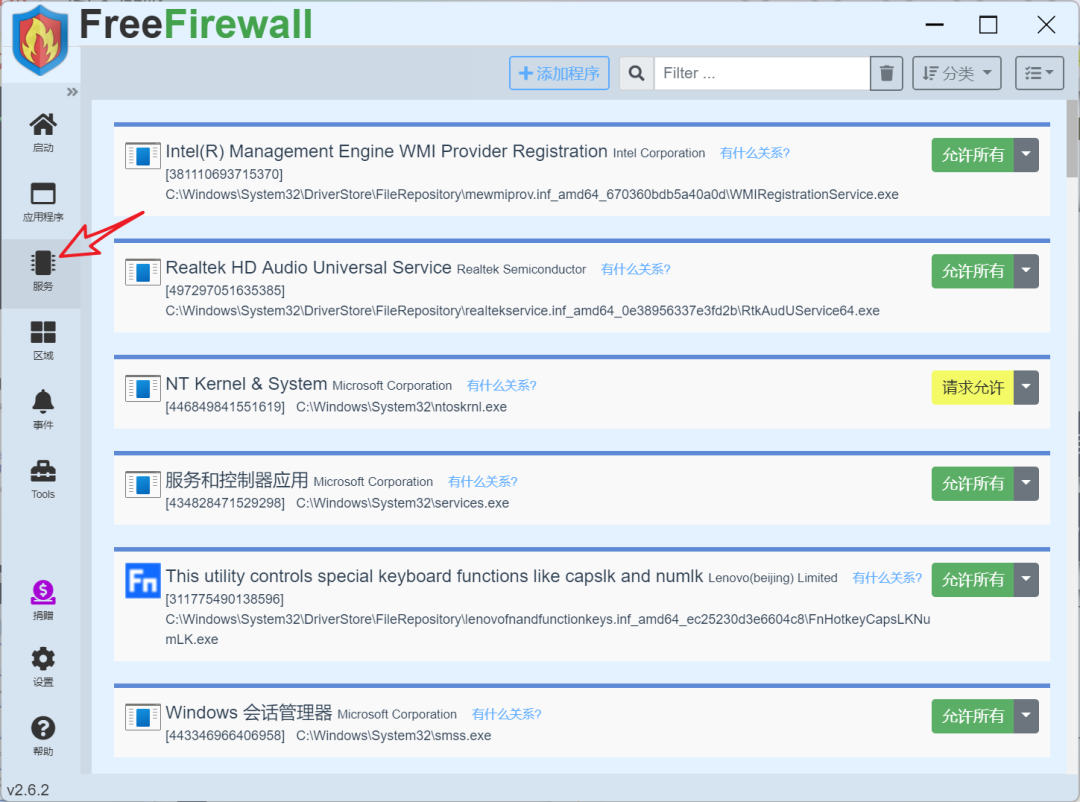The width and height of the screenshot is (1080, 802).
Task: Click 允许所有 for 服务和控制器应用
Action: [x=973, y=484]
